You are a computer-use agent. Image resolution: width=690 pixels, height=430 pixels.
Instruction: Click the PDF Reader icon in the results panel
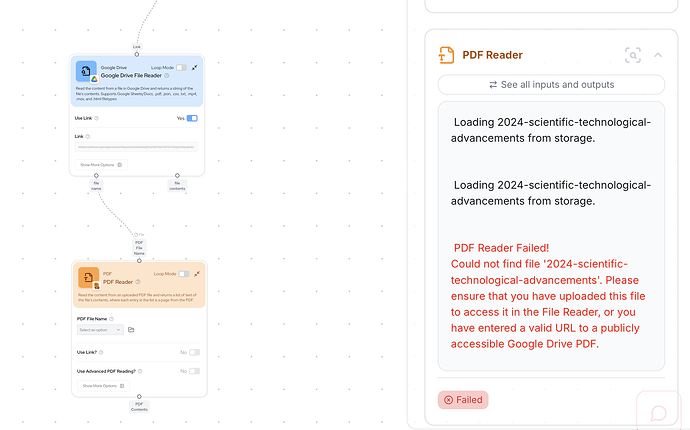446,55
